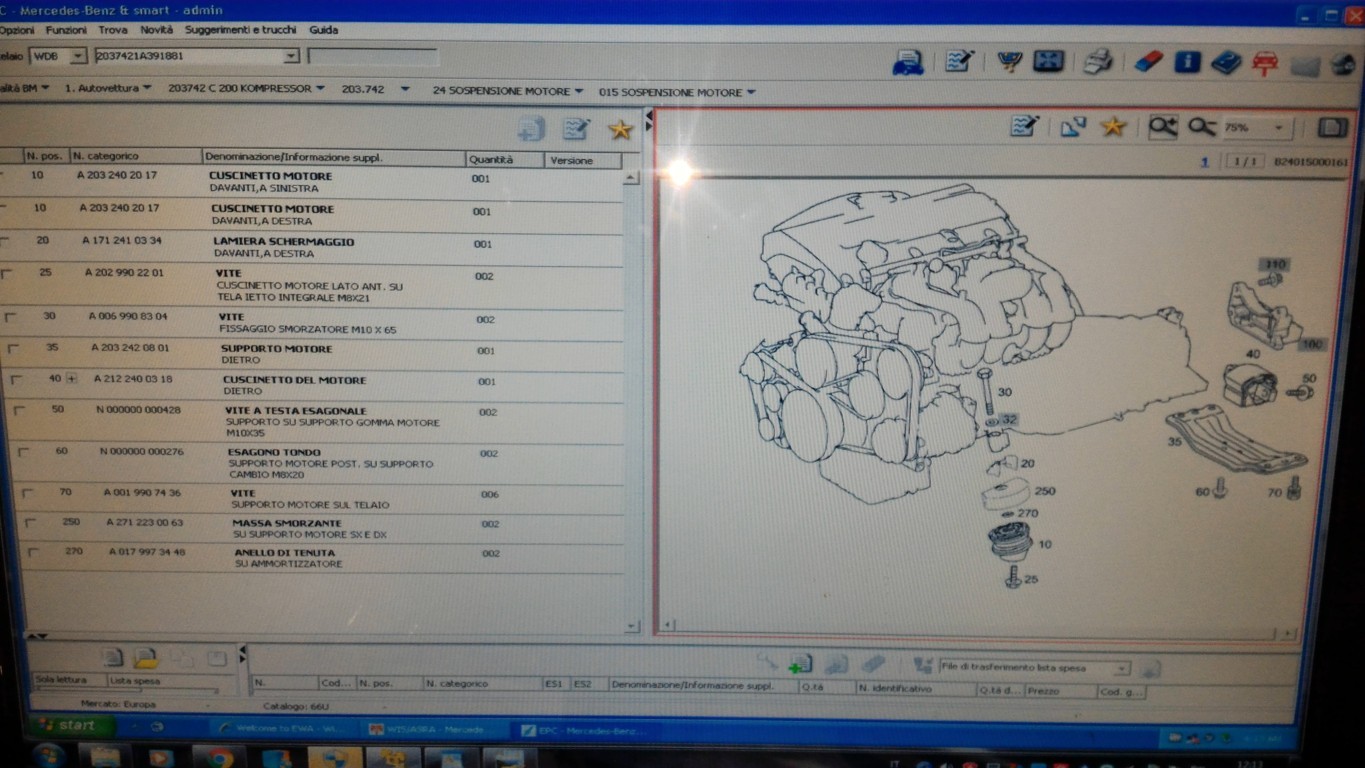
Task: Open the blue help book icon
Action: [x=1225, y=63]
